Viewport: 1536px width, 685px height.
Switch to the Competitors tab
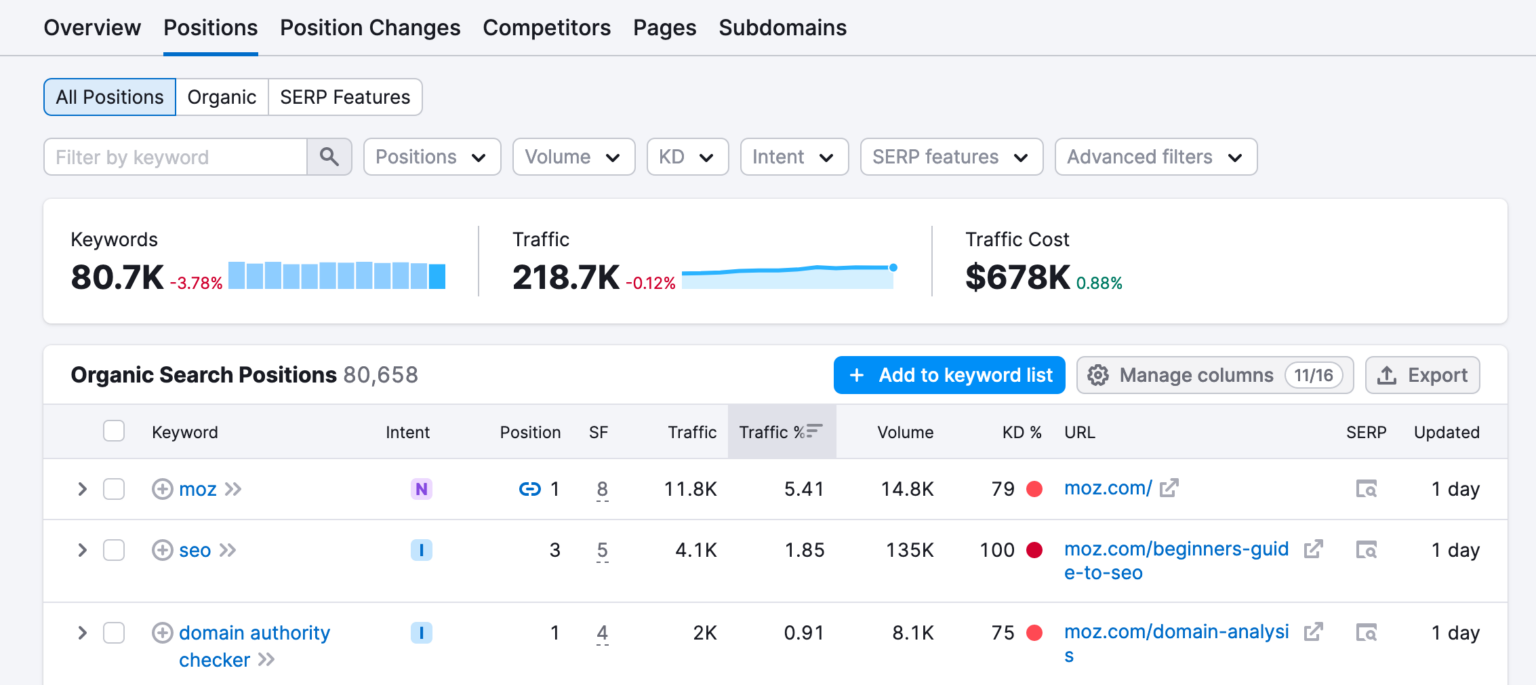547,28
